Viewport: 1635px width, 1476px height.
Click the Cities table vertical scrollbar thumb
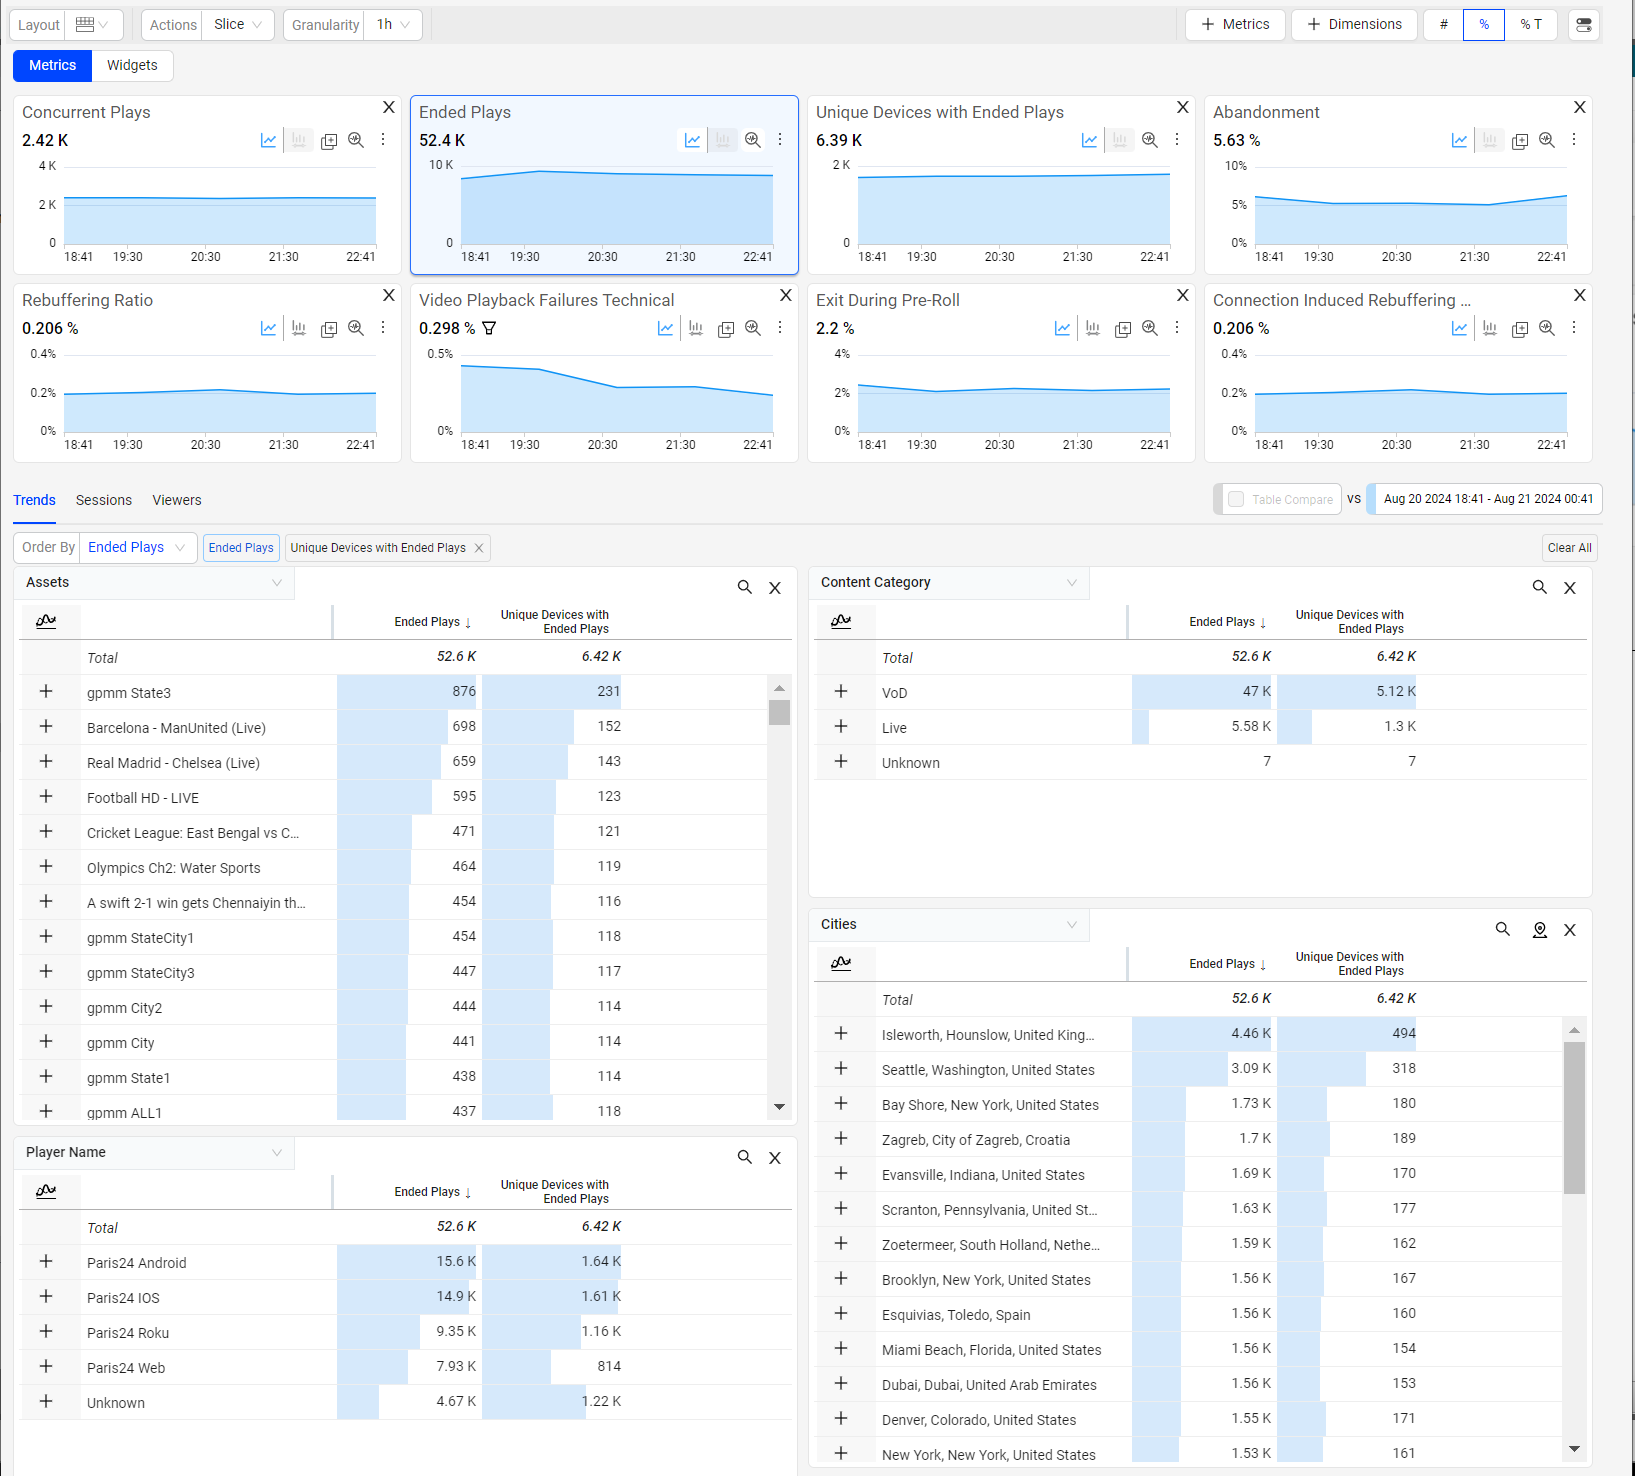(x=1574, y=1117)
